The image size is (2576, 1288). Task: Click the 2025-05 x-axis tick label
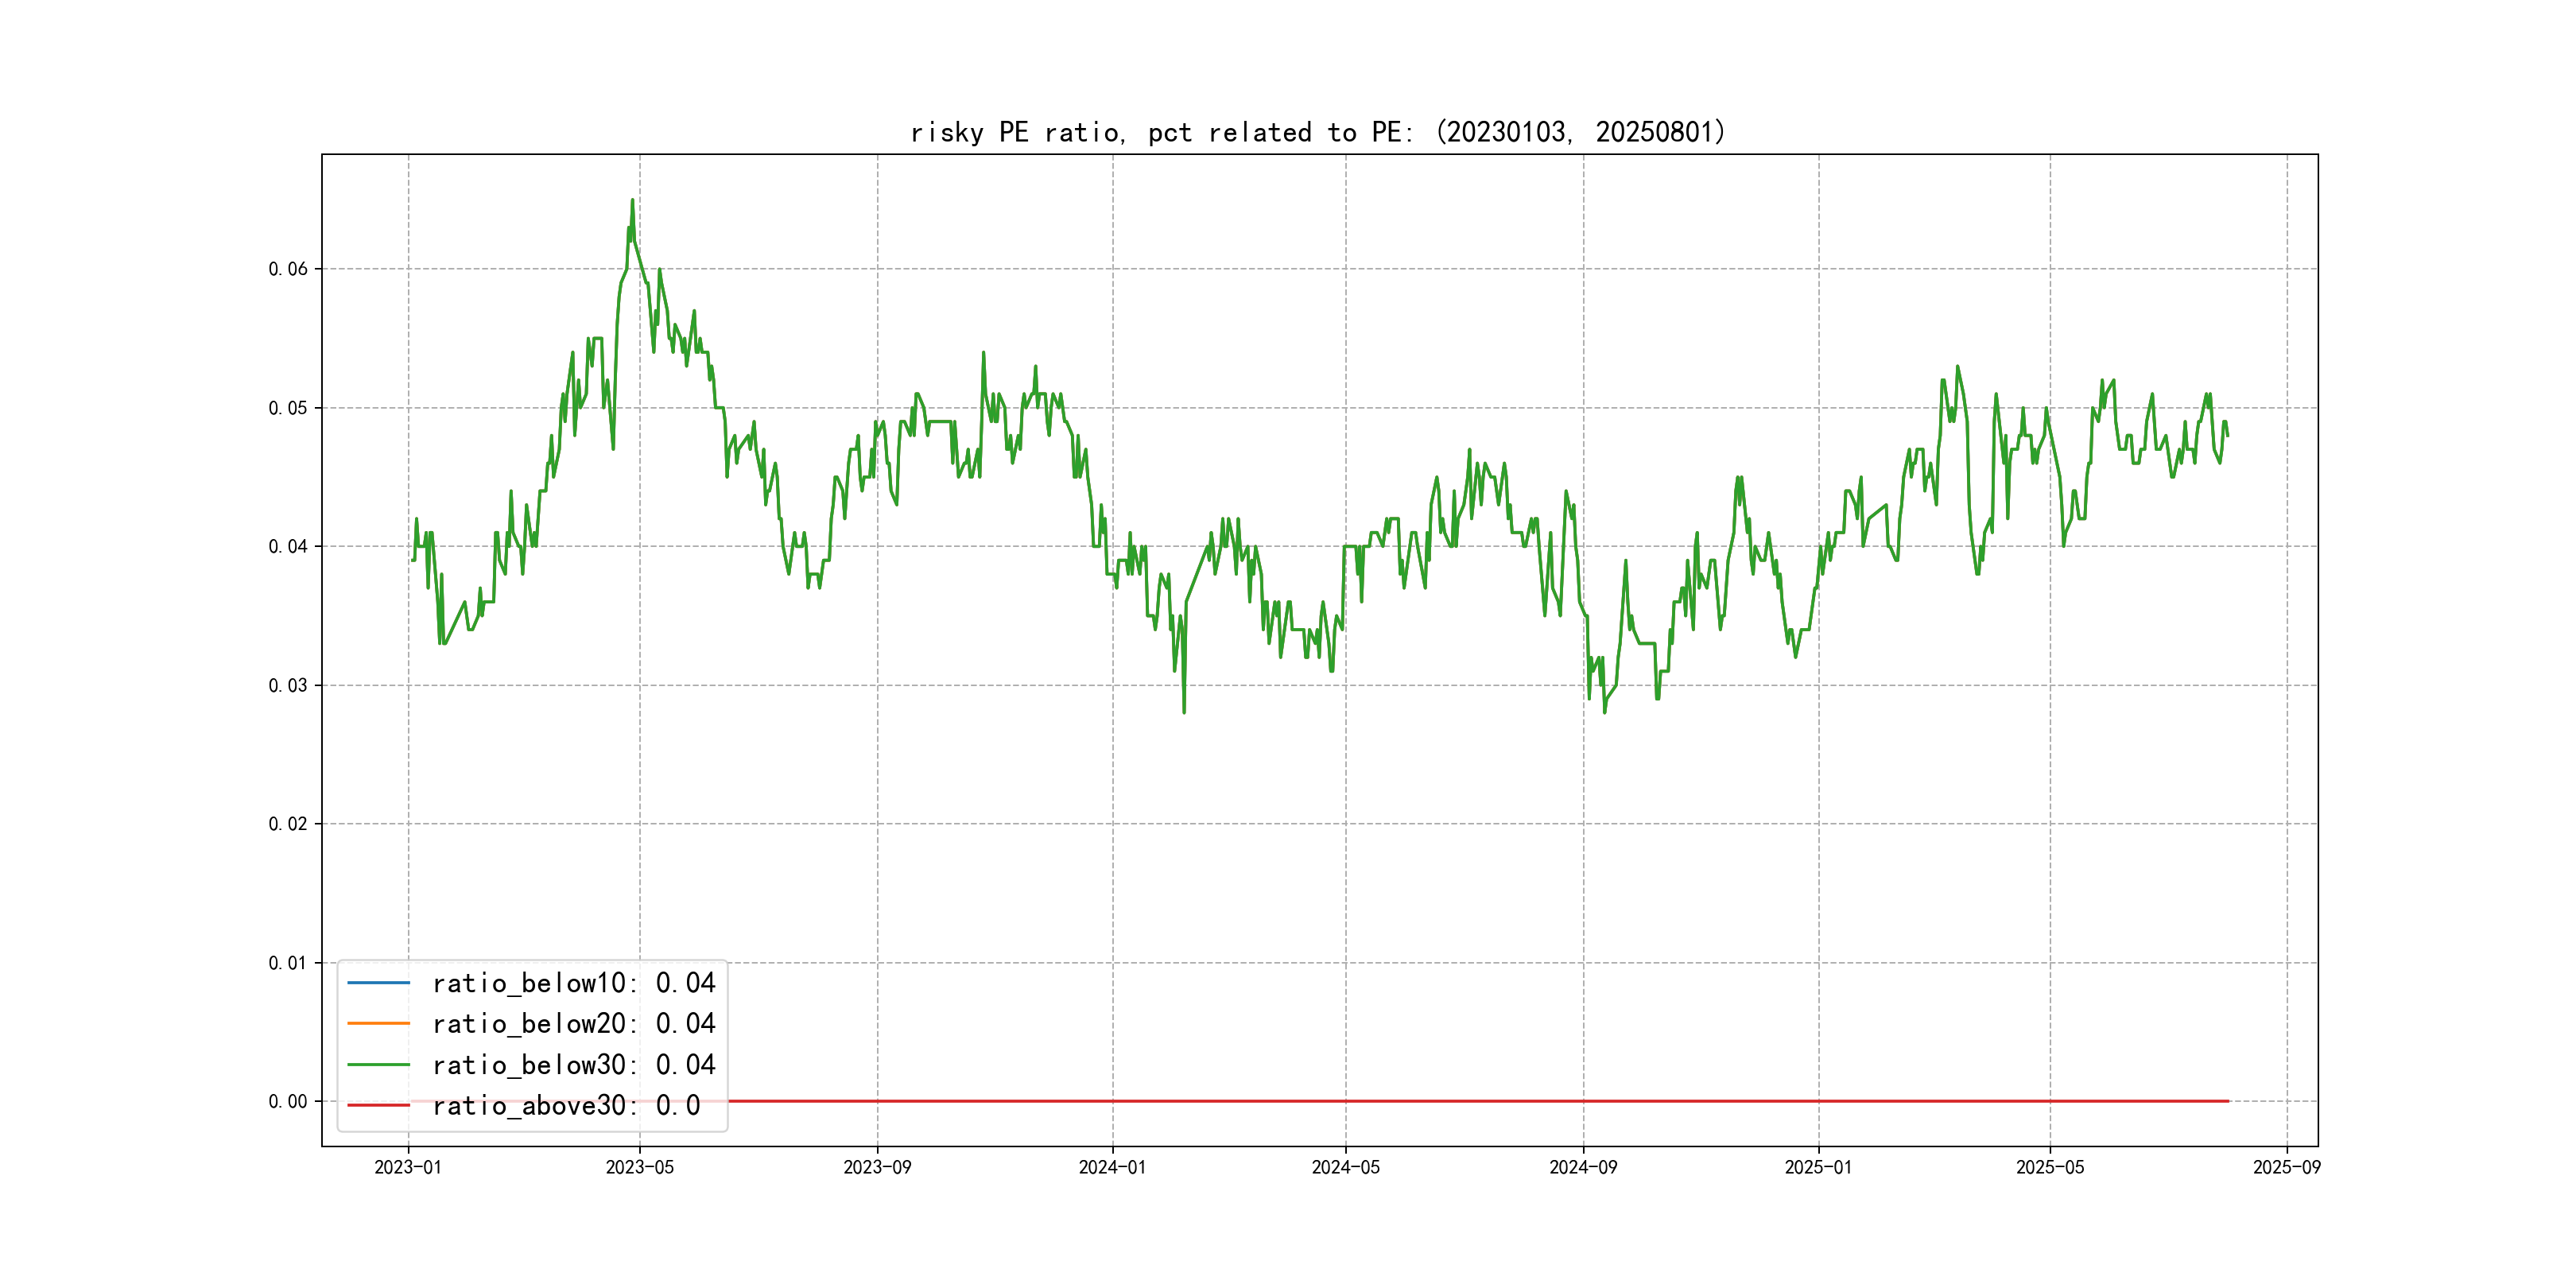tap(2050, 1167)
